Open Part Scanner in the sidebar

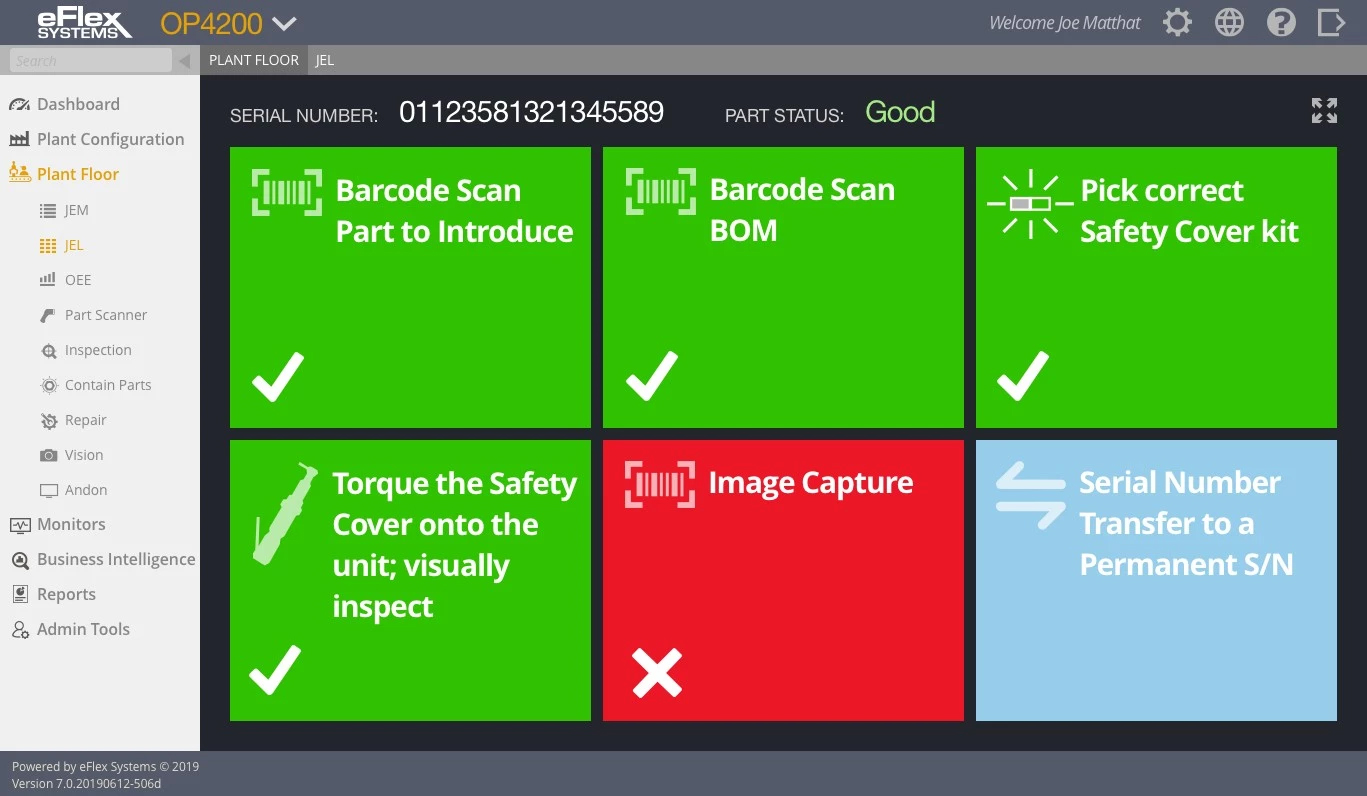(x=105, y=315)
